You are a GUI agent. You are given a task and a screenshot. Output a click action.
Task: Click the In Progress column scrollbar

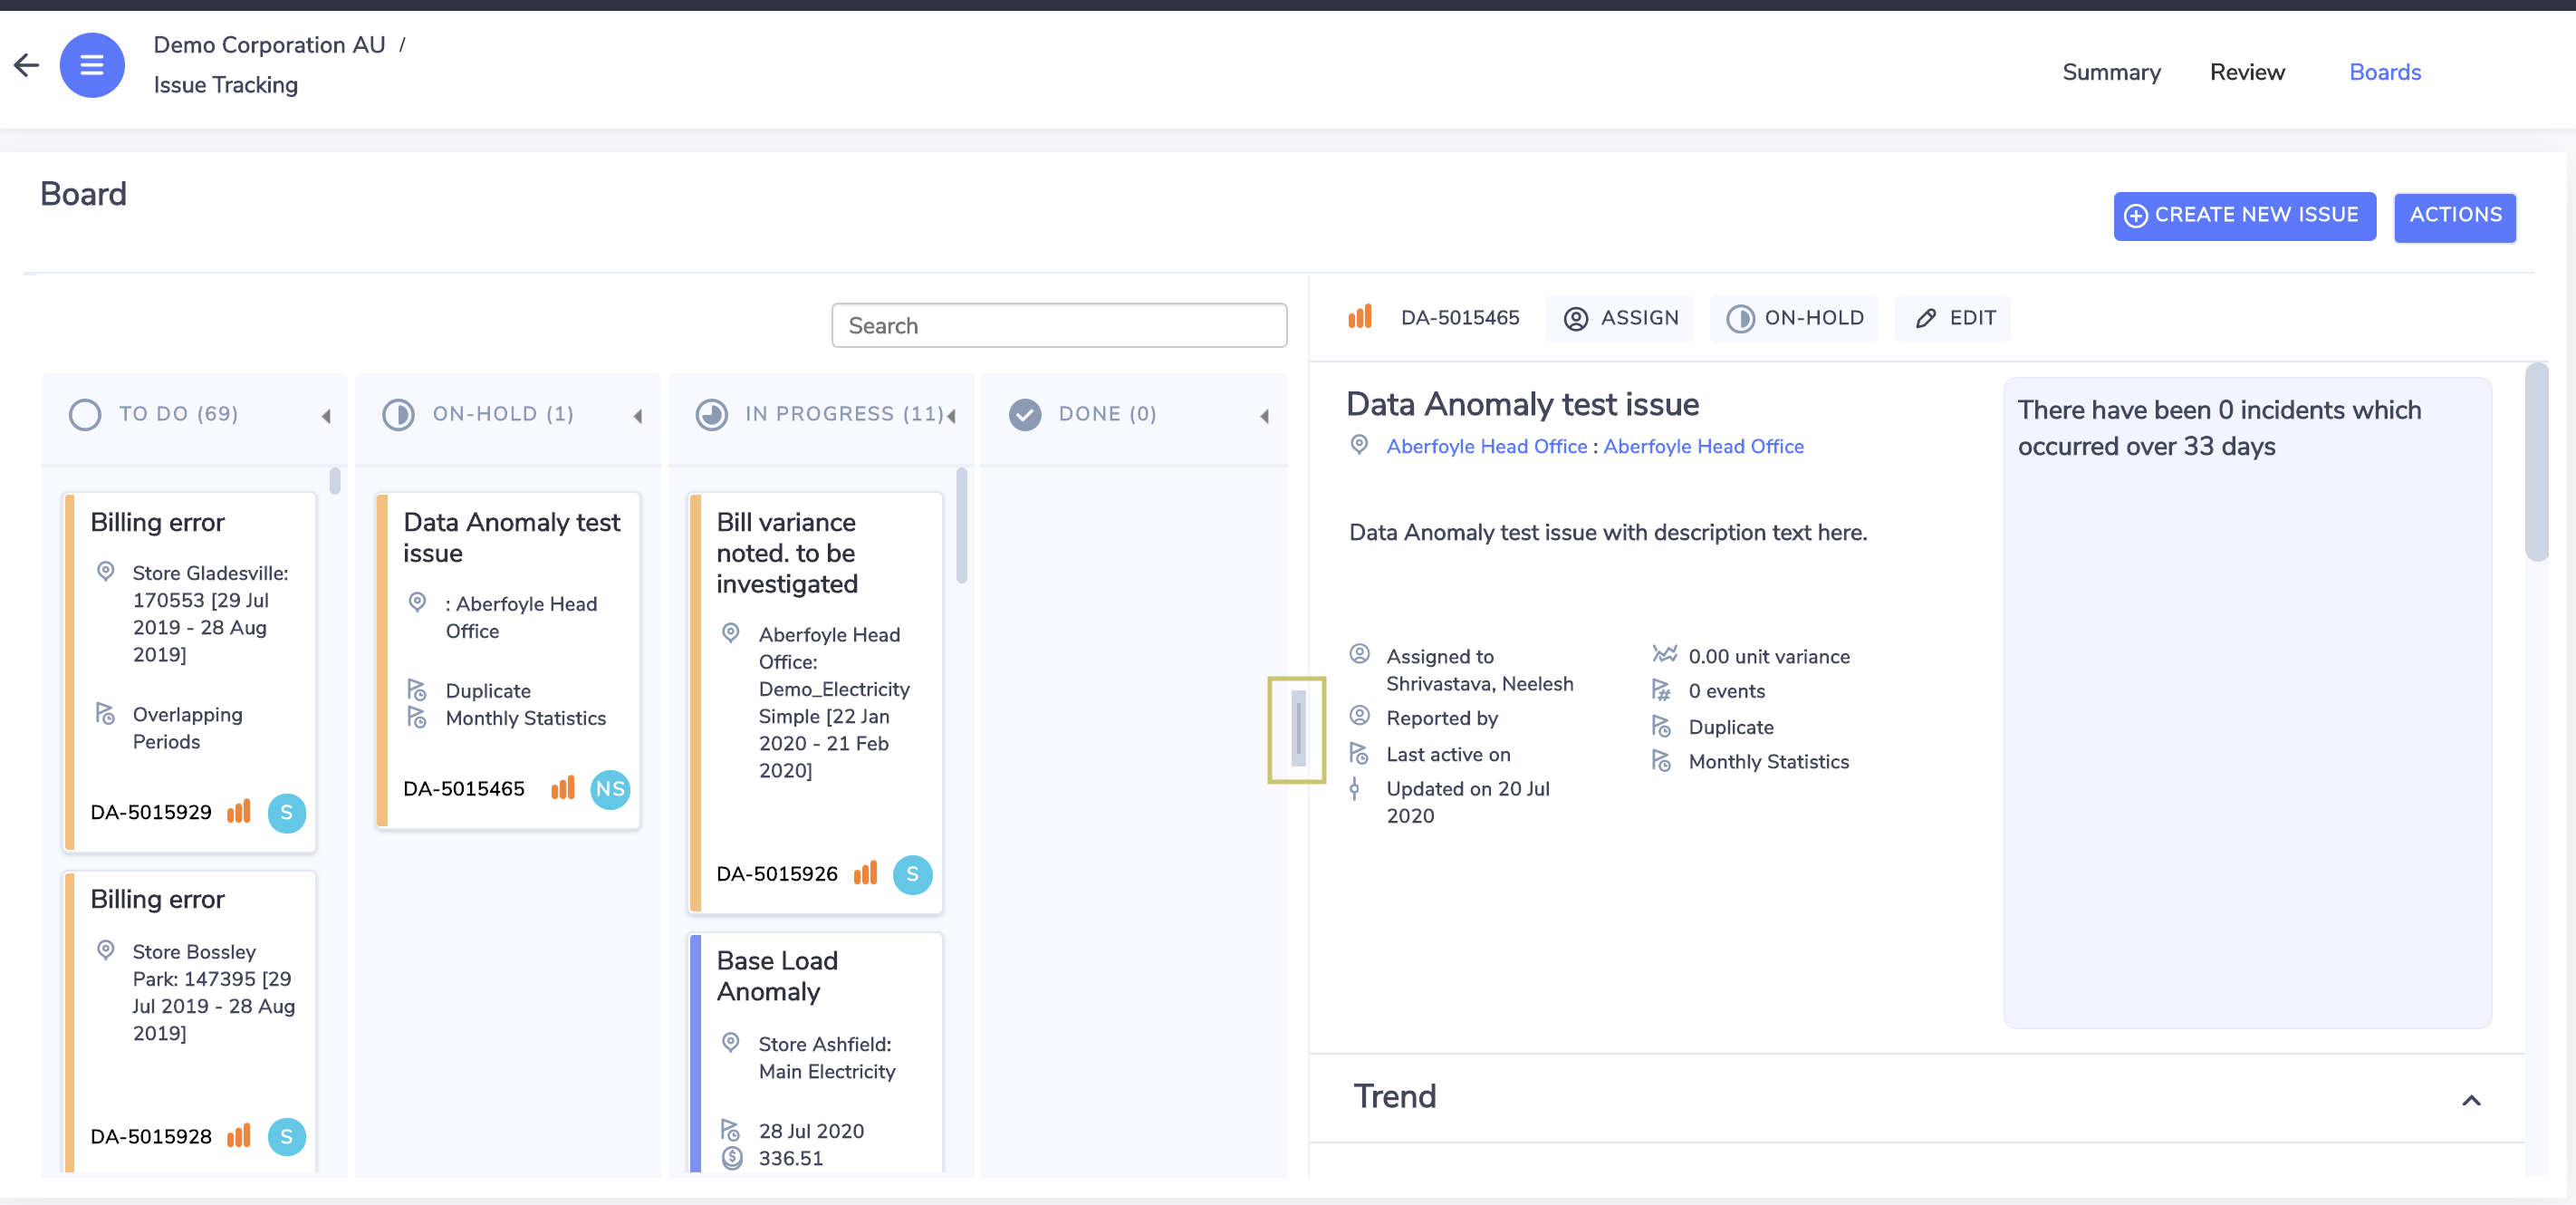pyautogui.click(x=961, y=525)
